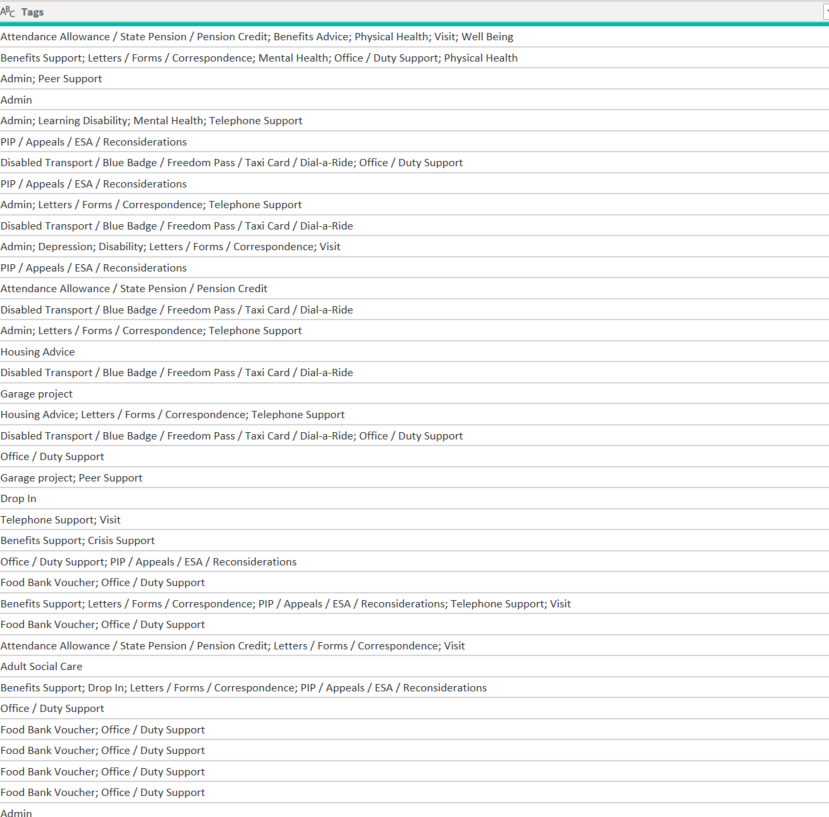Select the 'Adult Social Care' cell
The width and height of the screenshot is (829, 817).
414,666
